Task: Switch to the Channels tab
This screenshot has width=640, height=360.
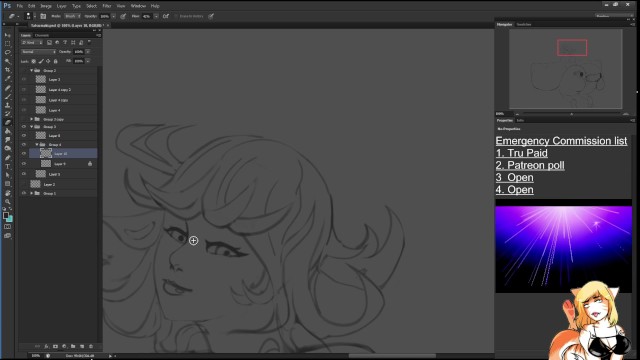Action: pyautogui.click(x=42, y=36)
